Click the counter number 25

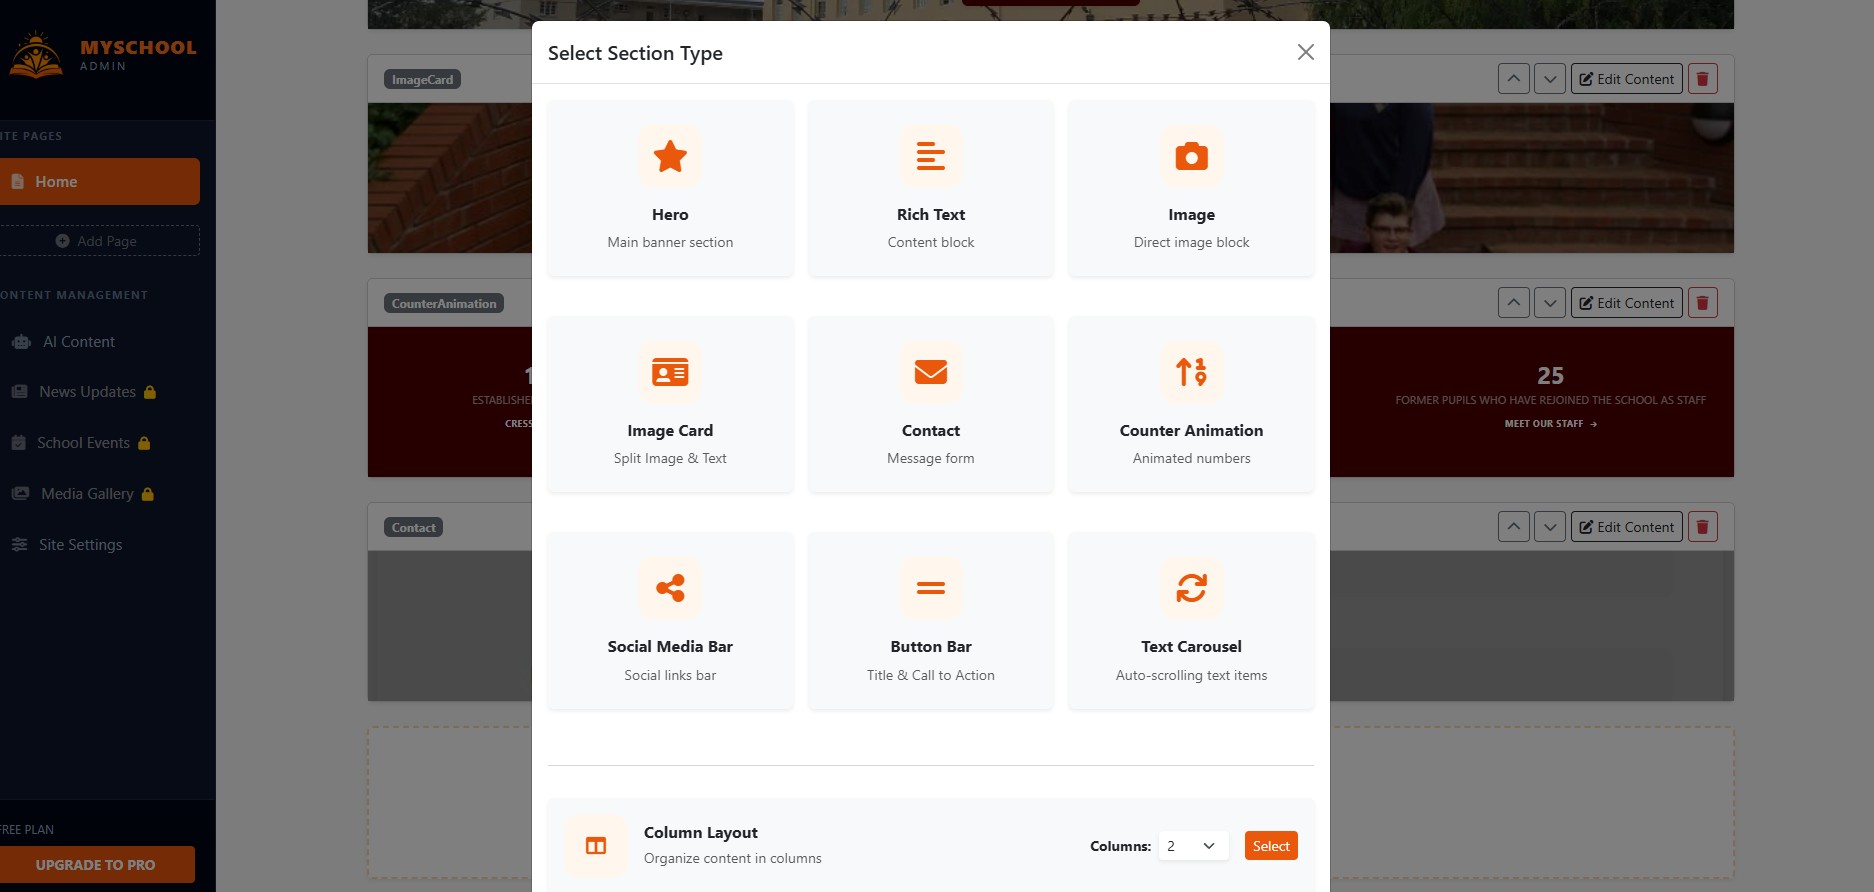[x=1550, y=376]
